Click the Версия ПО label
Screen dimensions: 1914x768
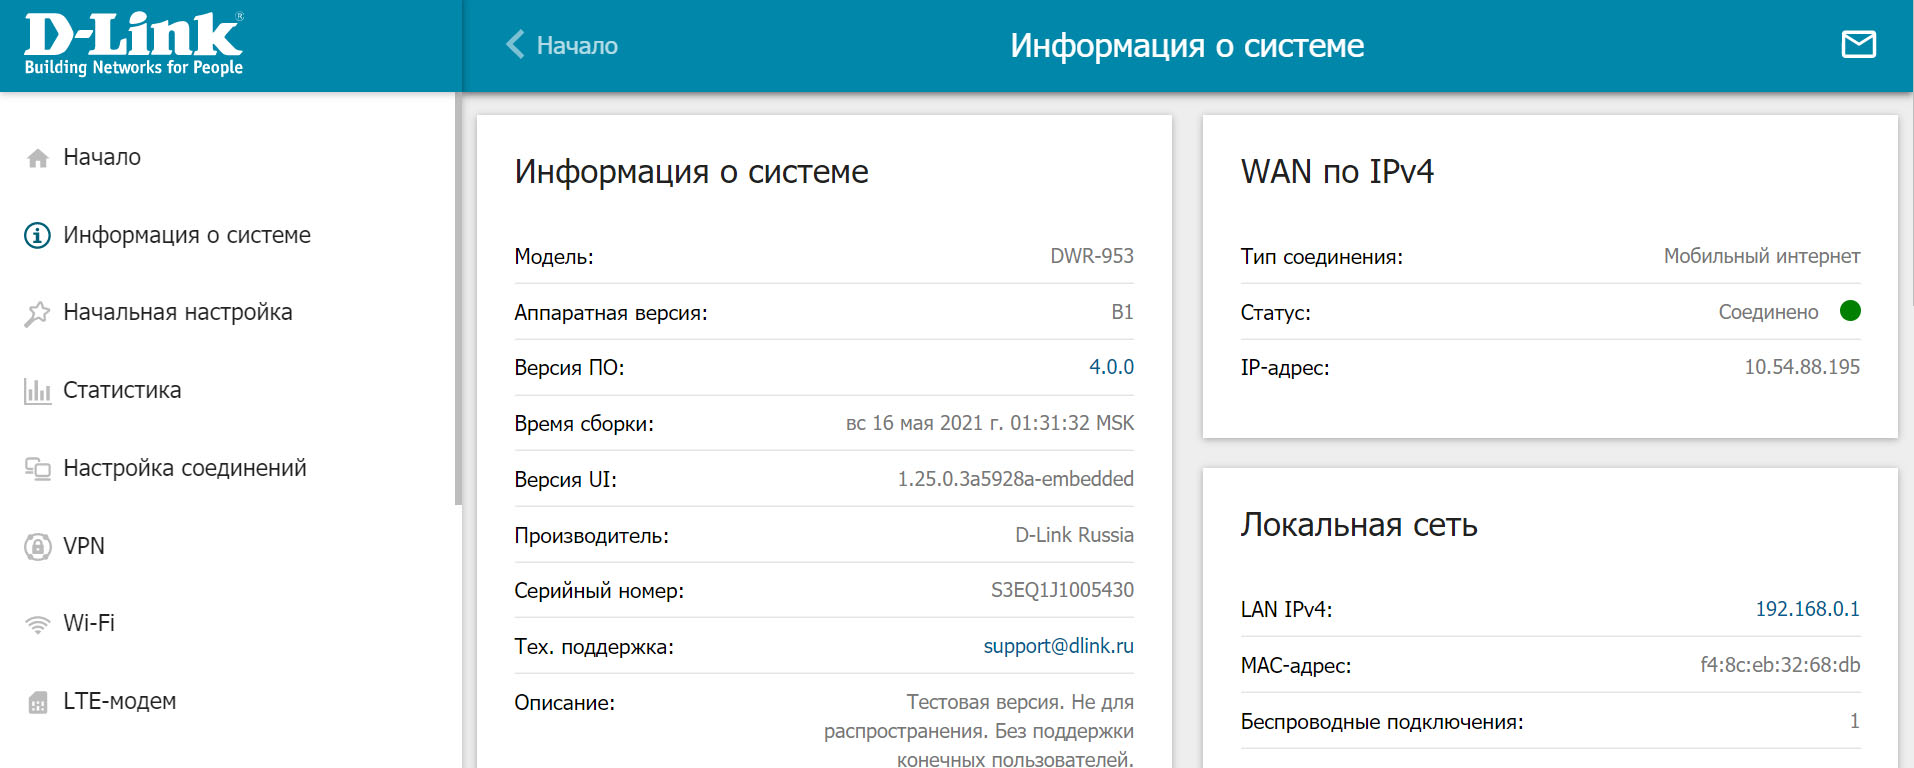(569, 368)
